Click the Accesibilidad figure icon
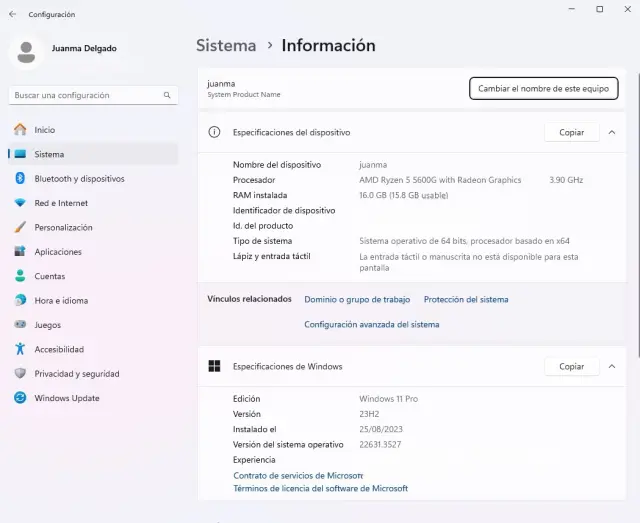This screenshot has height=523, width=640. [x=20, y=349]
